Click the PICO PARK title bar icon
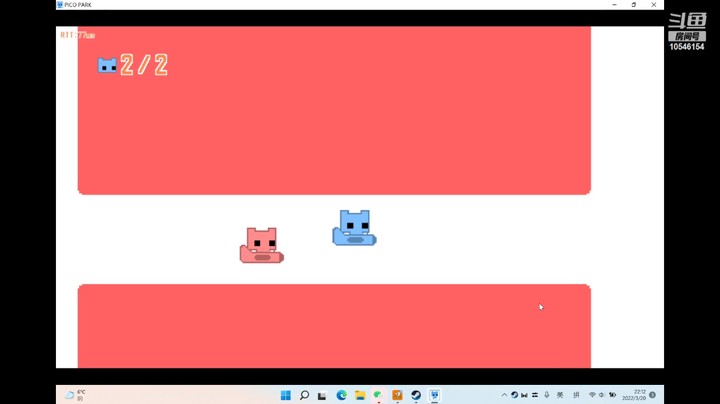This screenshot has height=404, width=720. click(x=60, y=5)
